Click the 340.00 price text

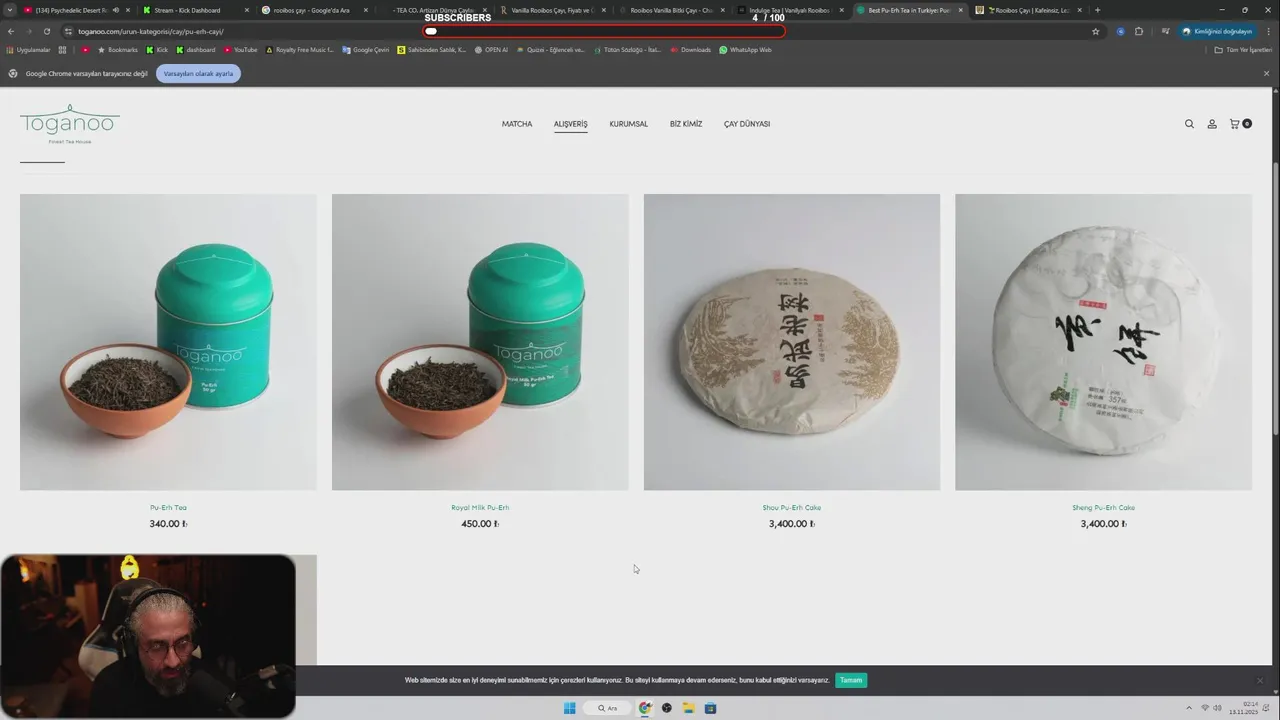coord(168,524)
